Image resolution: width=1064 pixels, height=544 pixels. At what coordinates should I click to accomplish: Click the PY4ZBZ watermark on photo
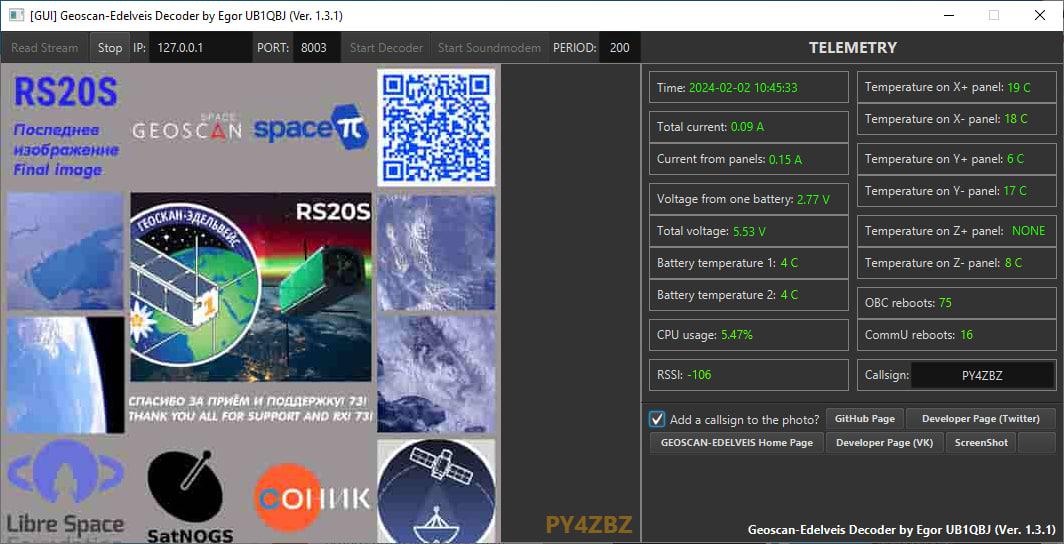click(x=589, y=524)
